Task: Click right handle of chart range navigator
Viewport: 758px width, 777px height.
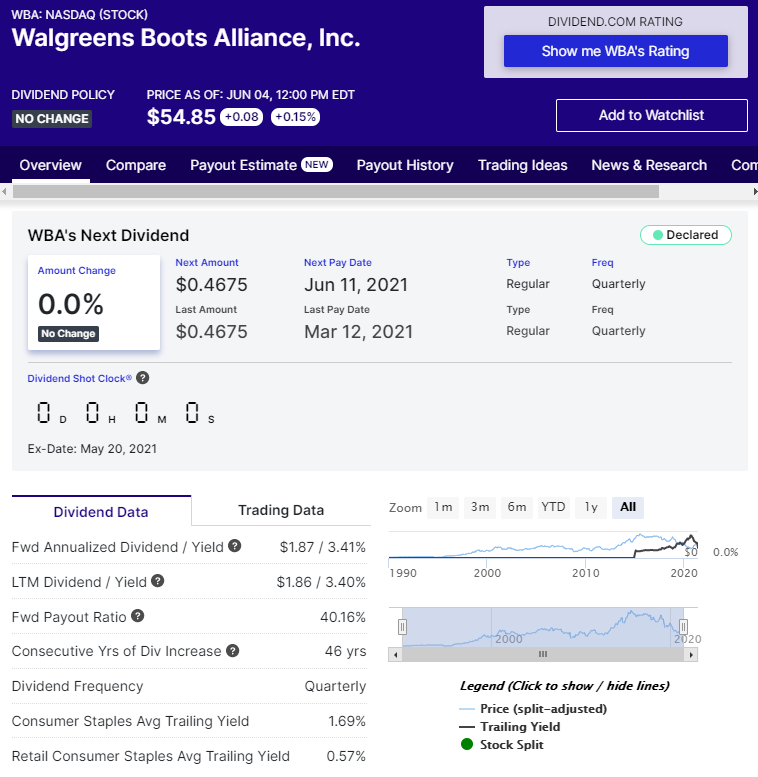Action: click(683, 627)
